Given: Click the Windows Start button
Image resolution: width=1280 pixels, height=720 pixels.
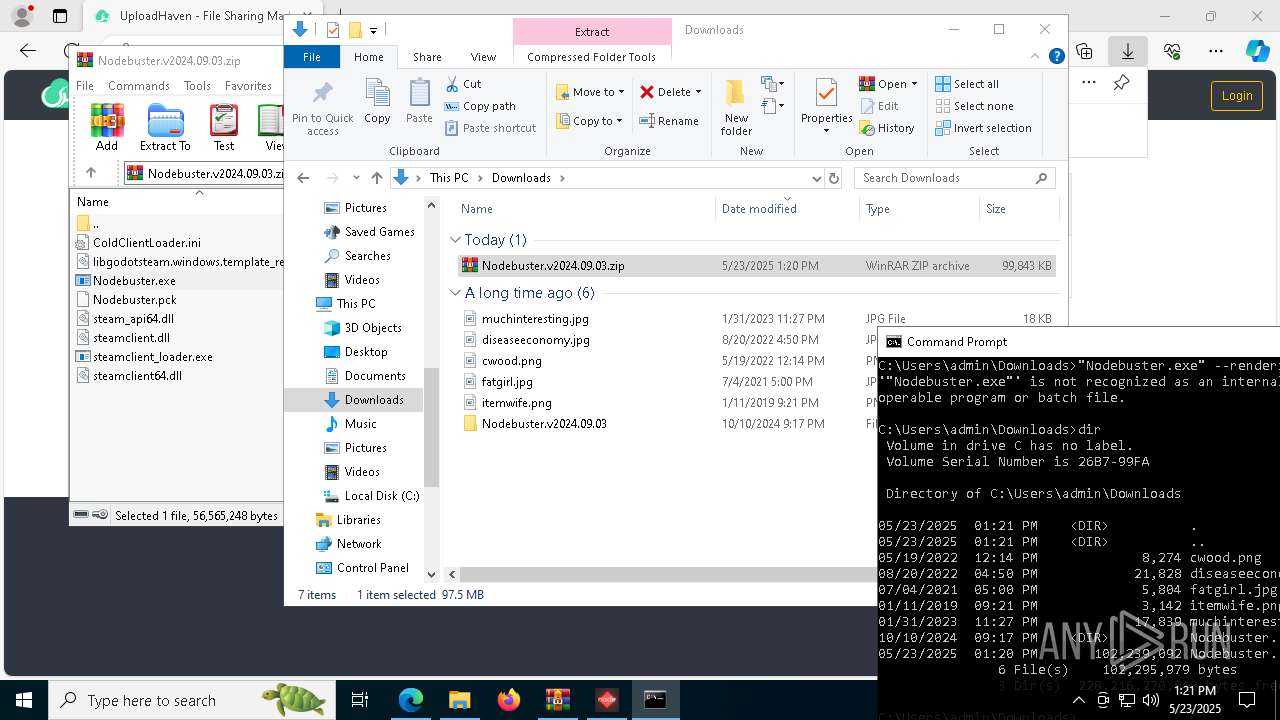Looking at the screenshot, I should pos(24,700).
